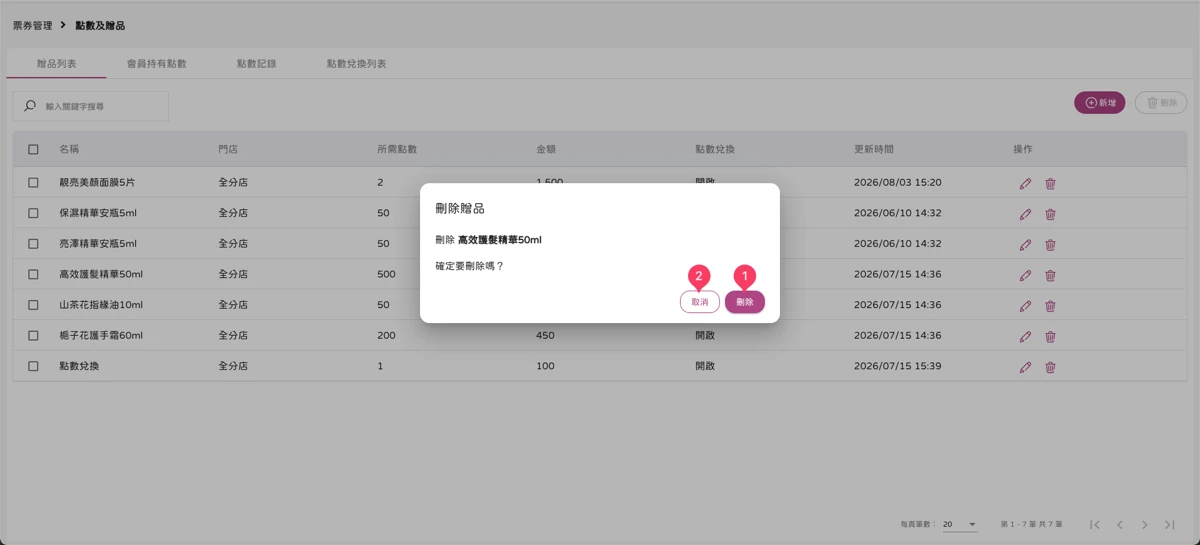Image resolution: width=1200 pixels, height=545 pixels.
Task: Open the rows-per-page dropdown showing 20
Action: click(x=960, y=524)
